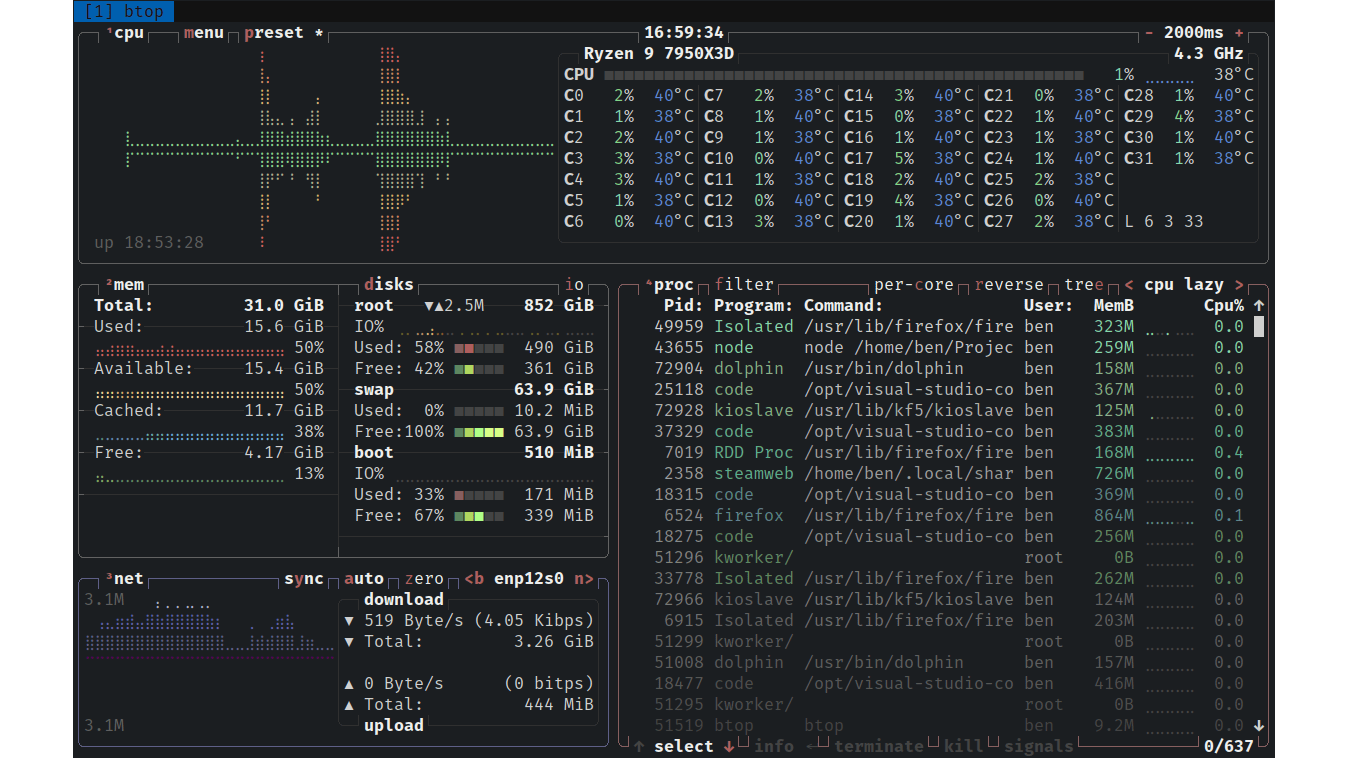The width and height of the screenshot is (1348, 758).
Task: Toggle the disks view in memory box
Action: coord(389,285)
